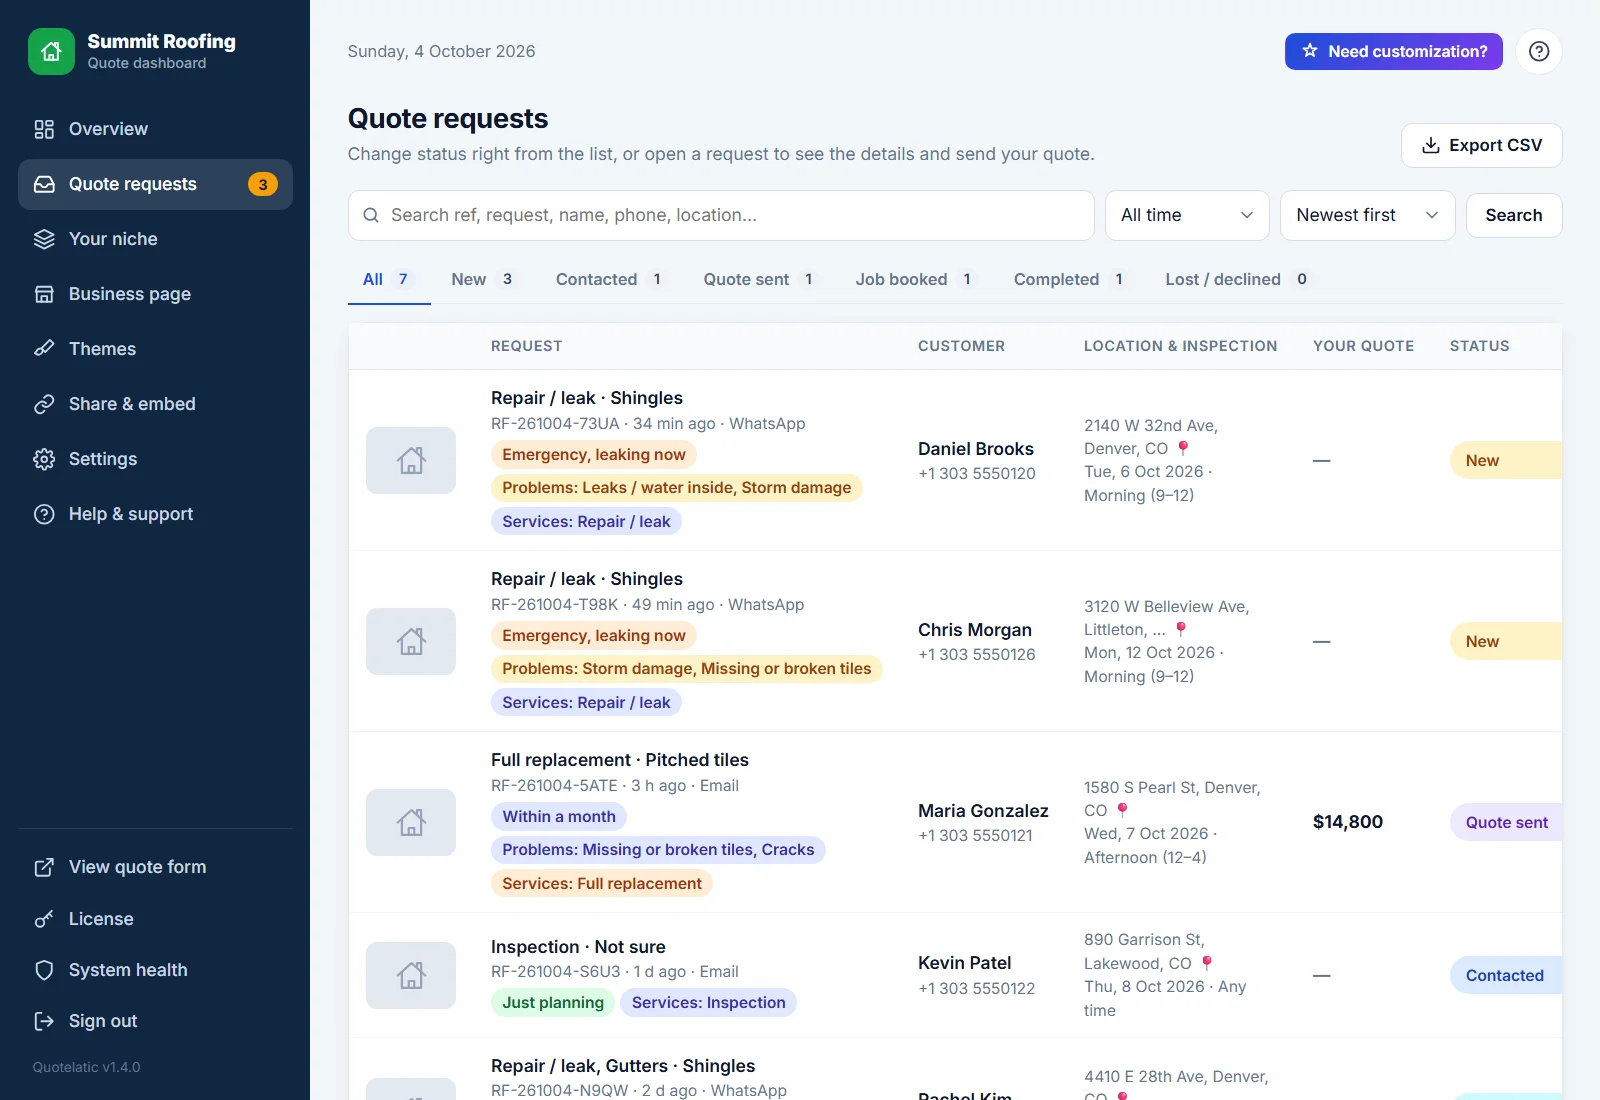Open the Full replacement · Pitched tiles request

click(x=620, y=760)
